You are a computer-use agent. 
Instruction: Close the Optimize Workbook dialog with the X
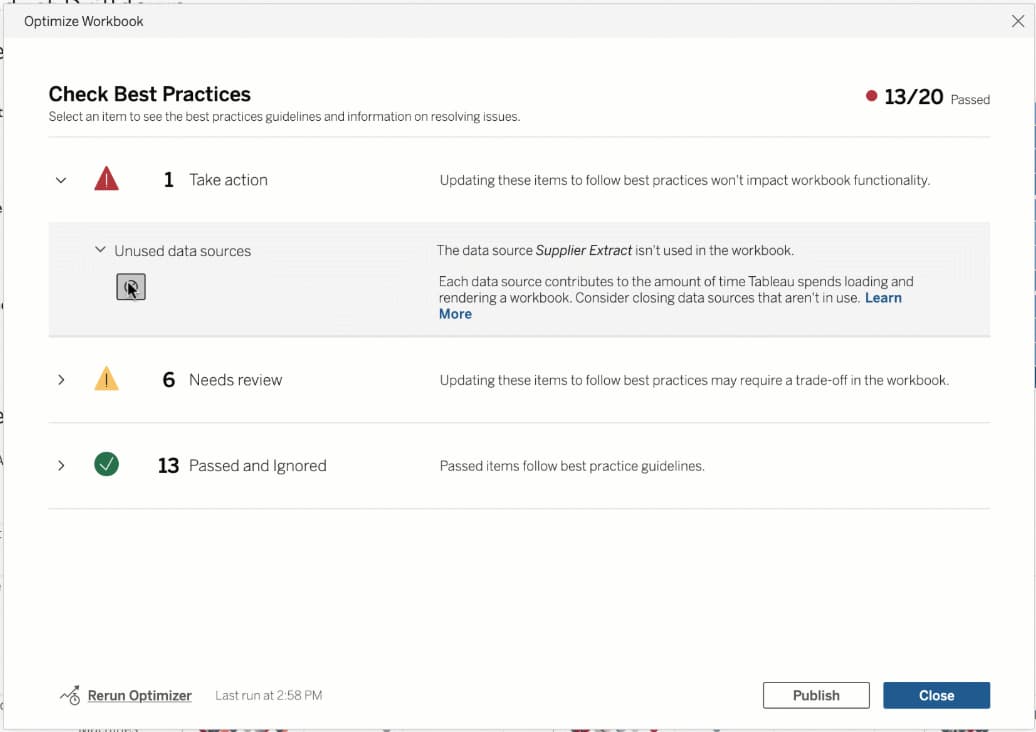coord(1018,20)
